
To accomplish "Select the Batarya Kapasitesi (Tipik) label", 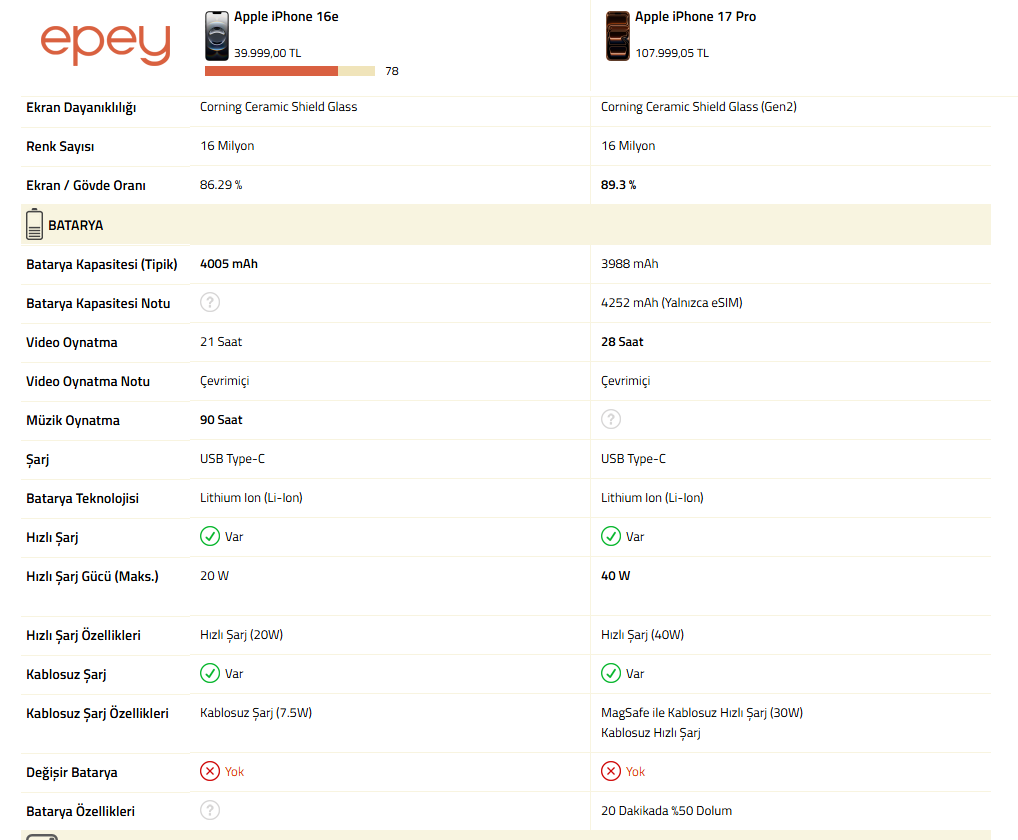I will tap(101, 264).
